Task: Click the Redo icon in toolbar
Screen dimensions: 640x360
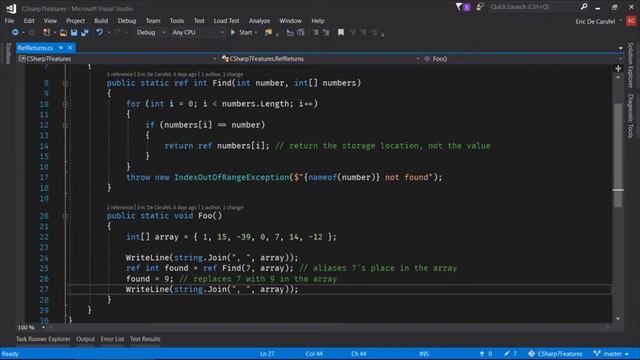Action: pyautogui.click(x=118, y=32)
